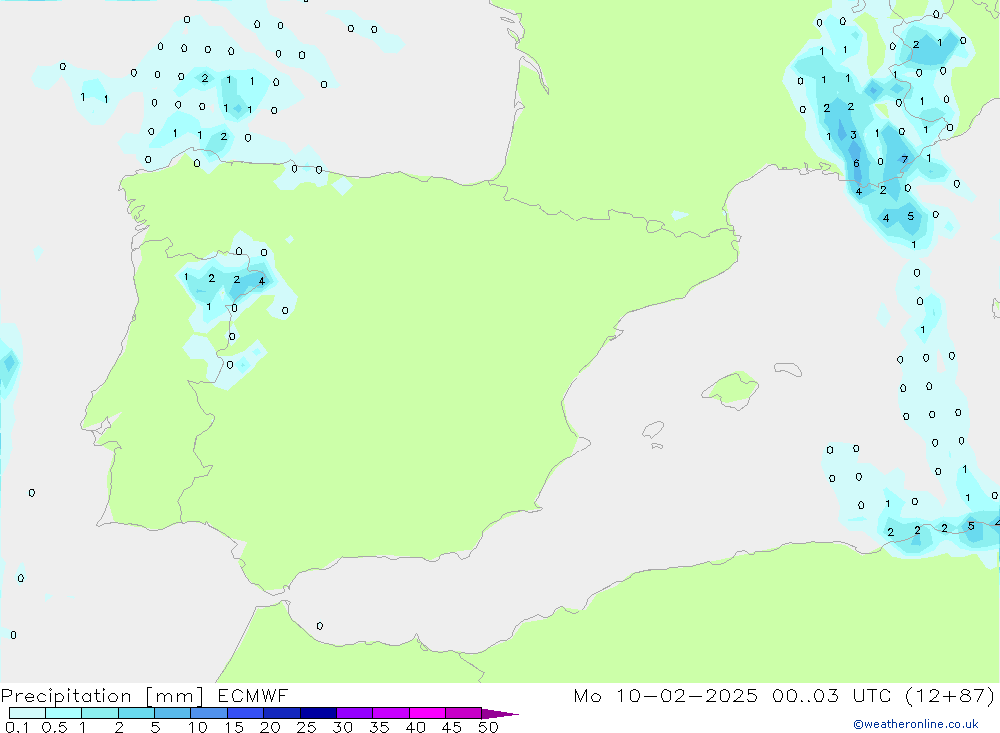Click the 30–35 mm purple legend swatch

tap(354, 713)
